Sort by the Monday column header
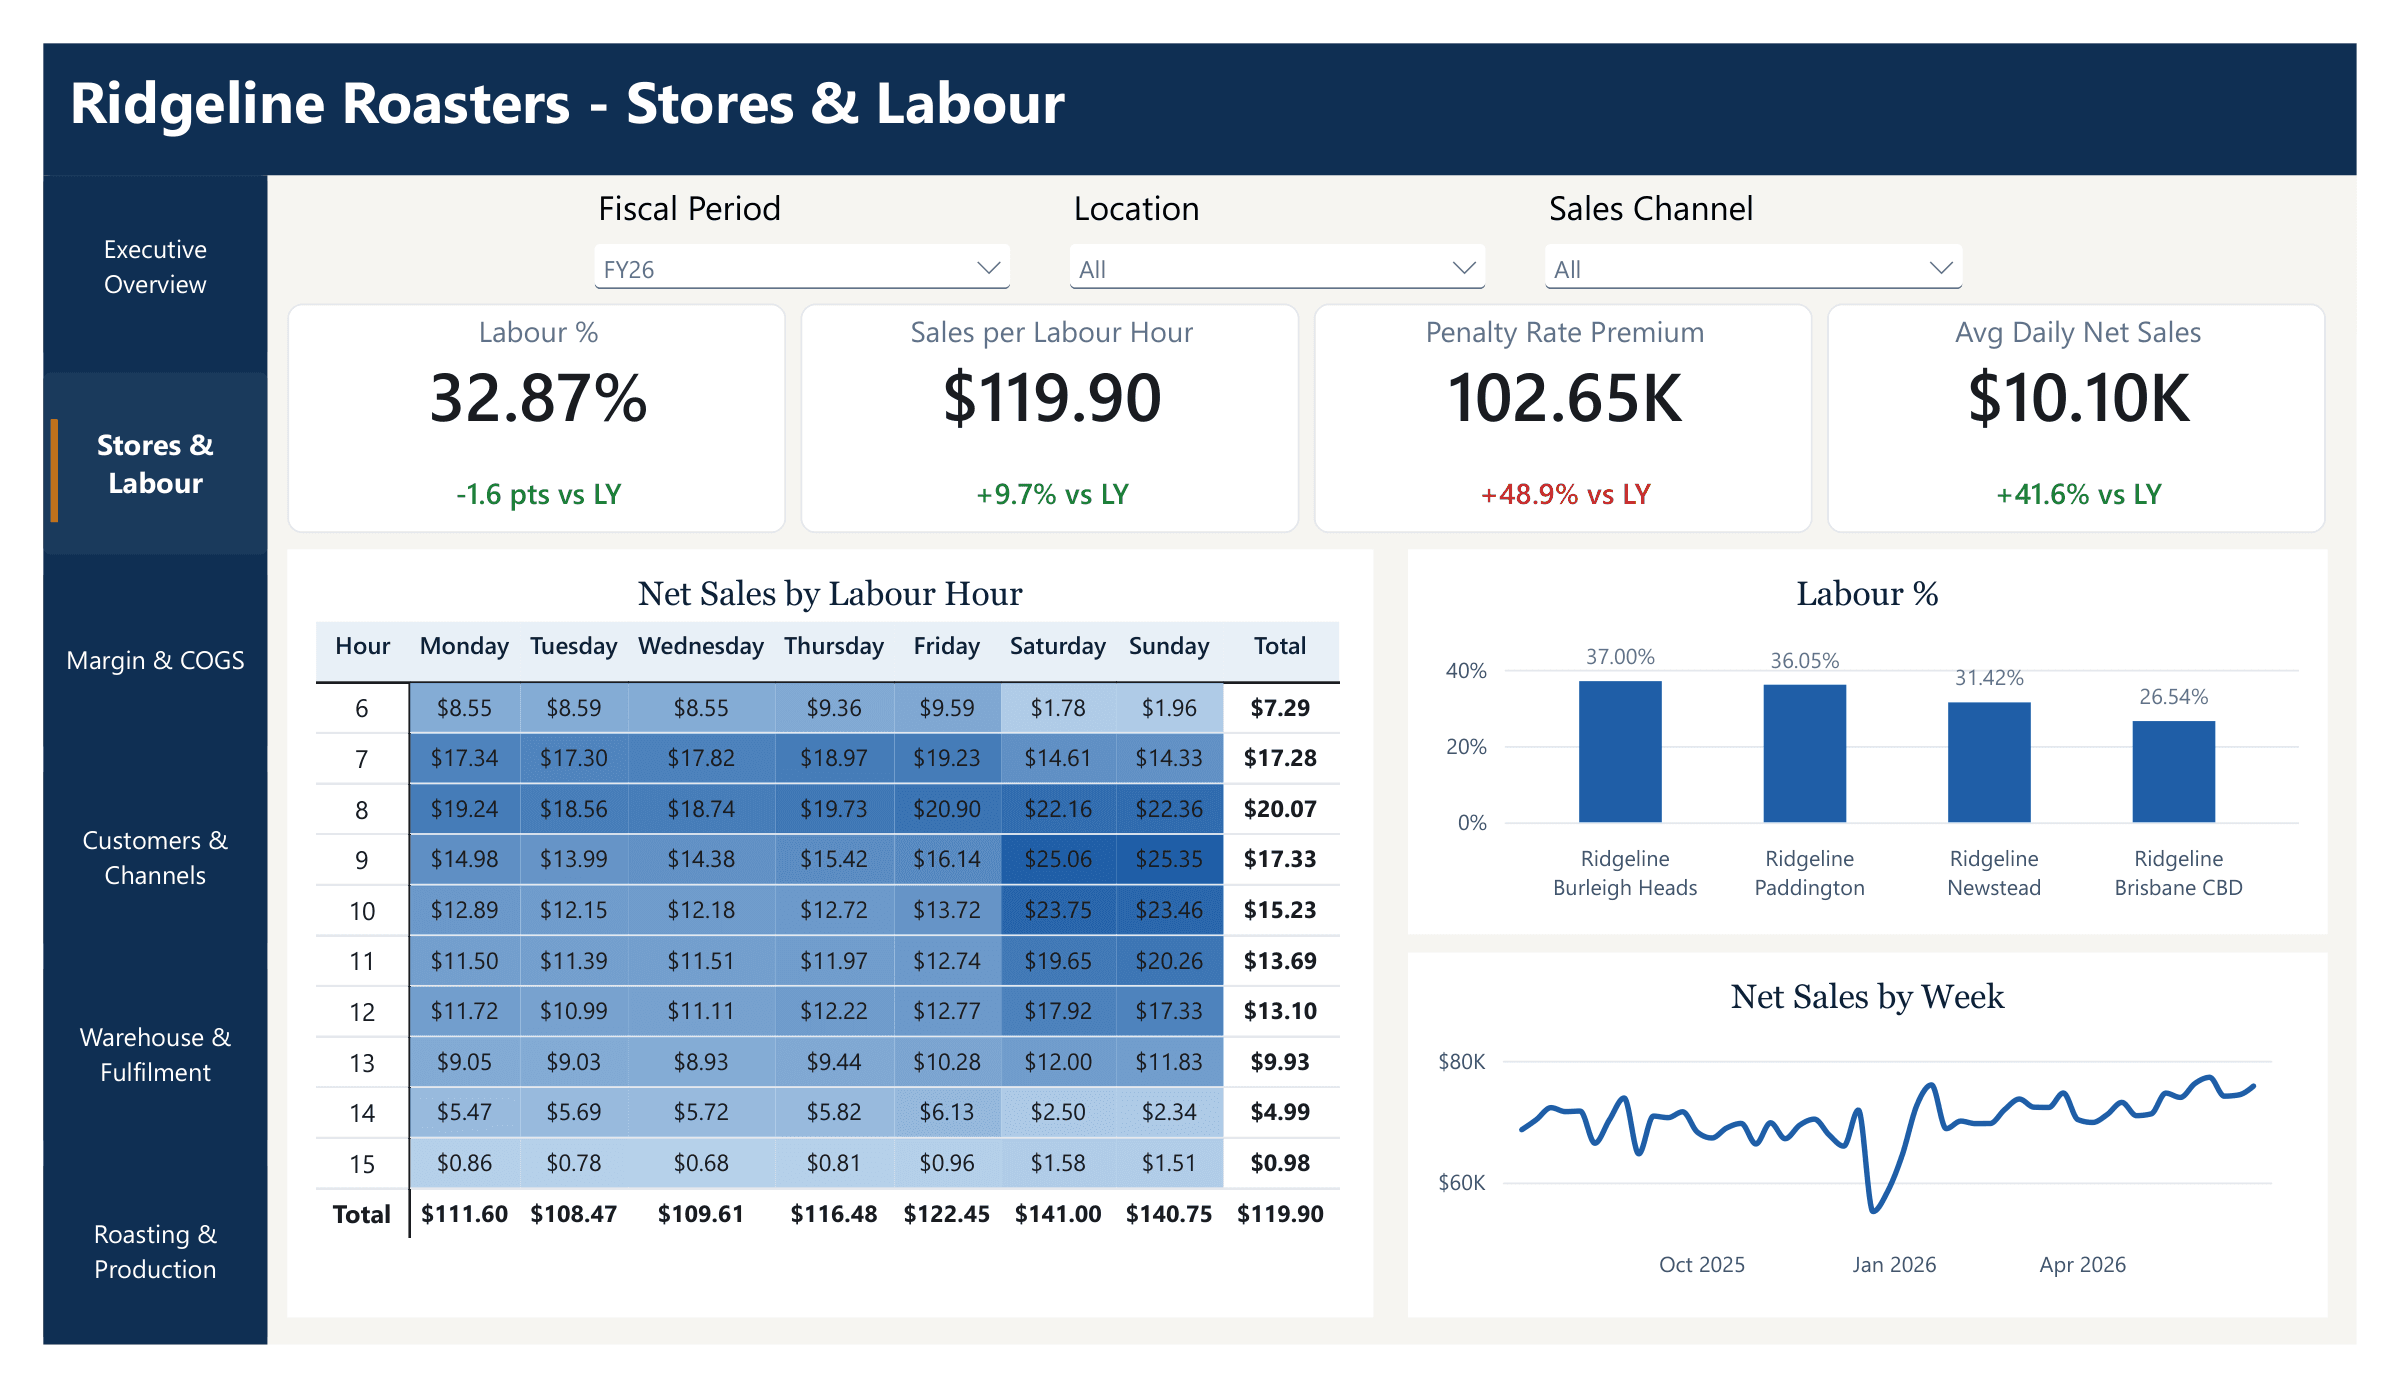Image resolution: width=2400 pixels, height=1388 pixels. (x=464, y=646)
